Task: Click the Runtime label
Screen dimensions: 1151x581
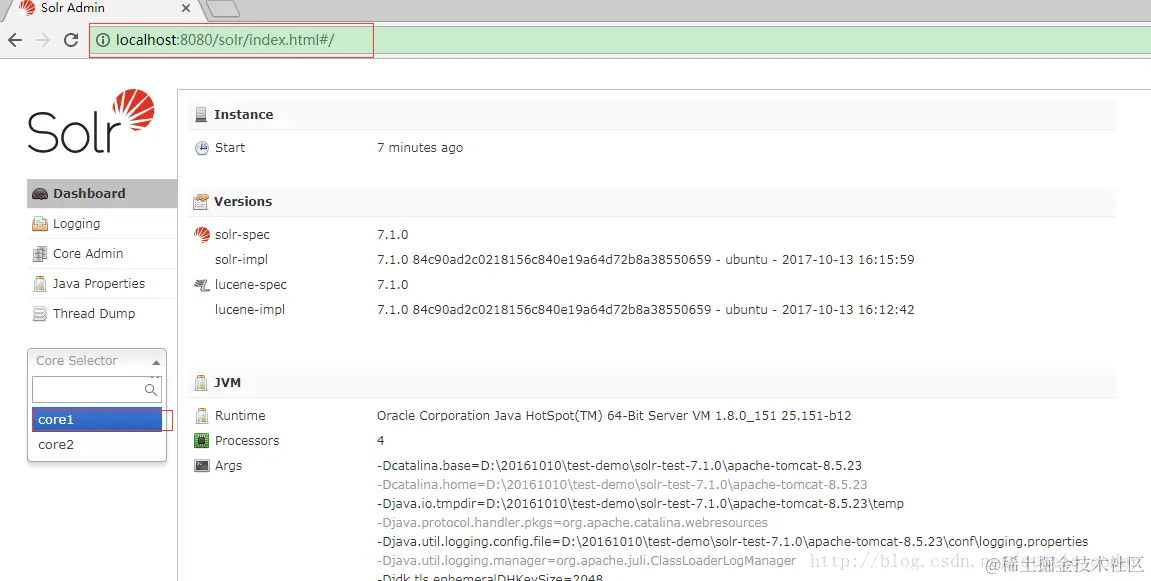Action: point(240,416)
